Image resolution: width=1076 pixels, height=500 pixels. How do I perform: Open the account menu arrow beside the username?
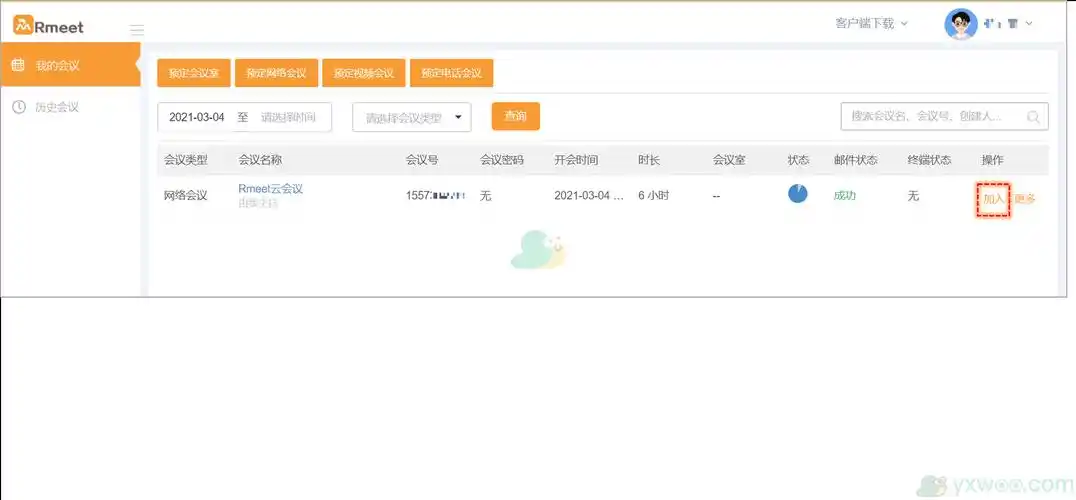coord(1029,23)
